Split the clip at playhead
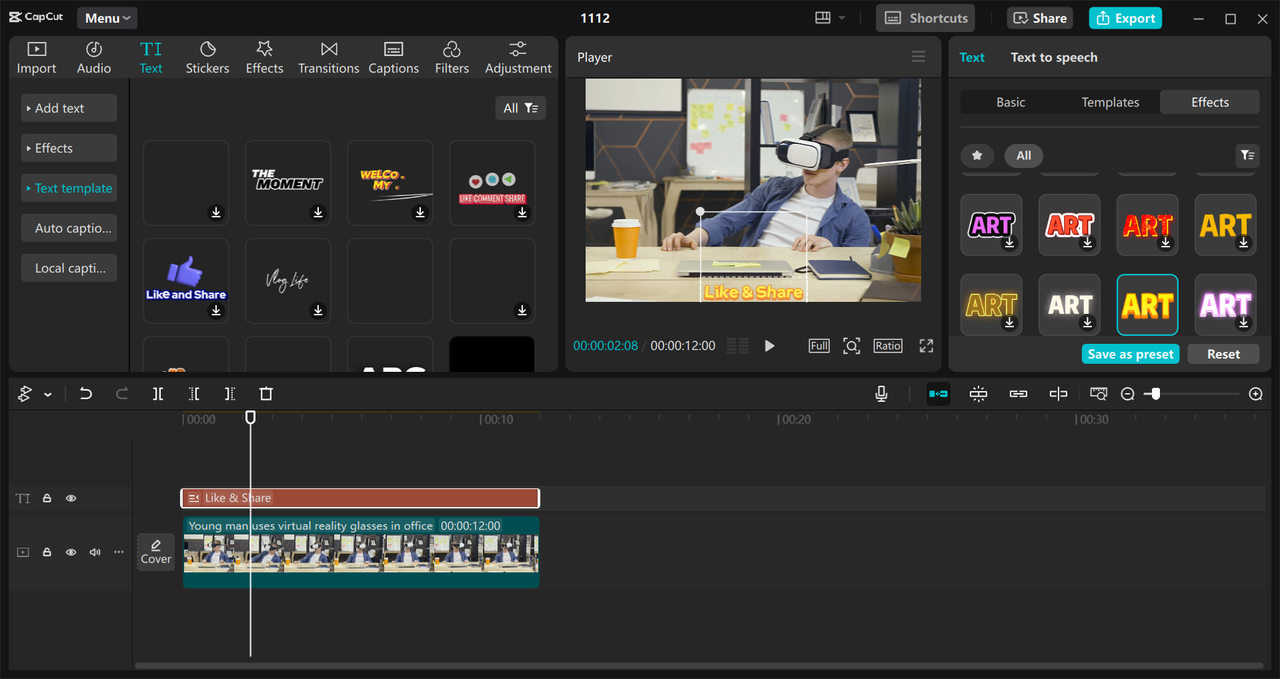The width and height of the screenshot is (1280, 679). [158, 394]
